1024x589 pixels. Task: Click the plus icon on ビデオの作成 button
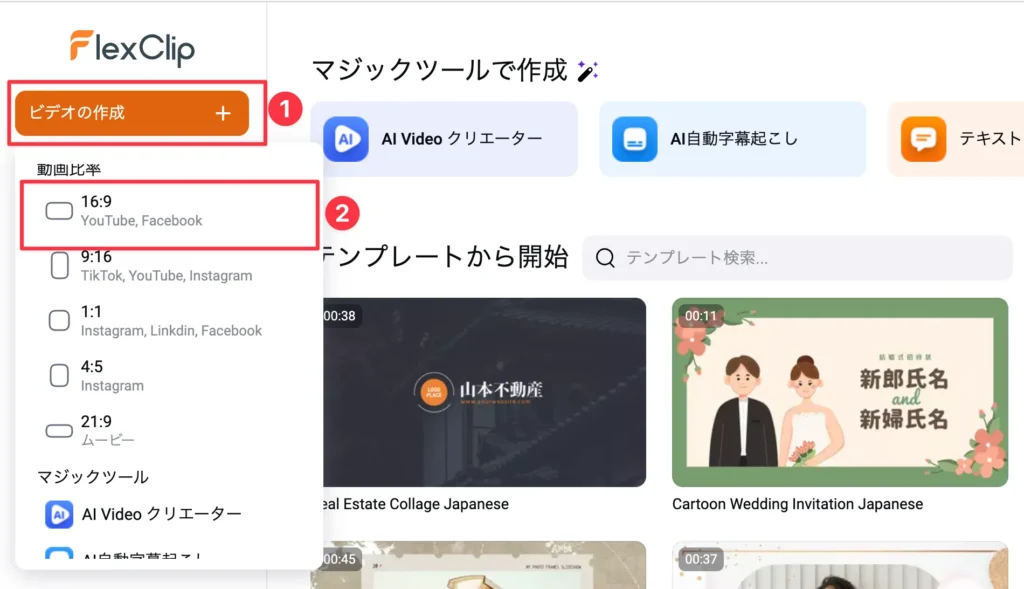(x=223, y=114)
